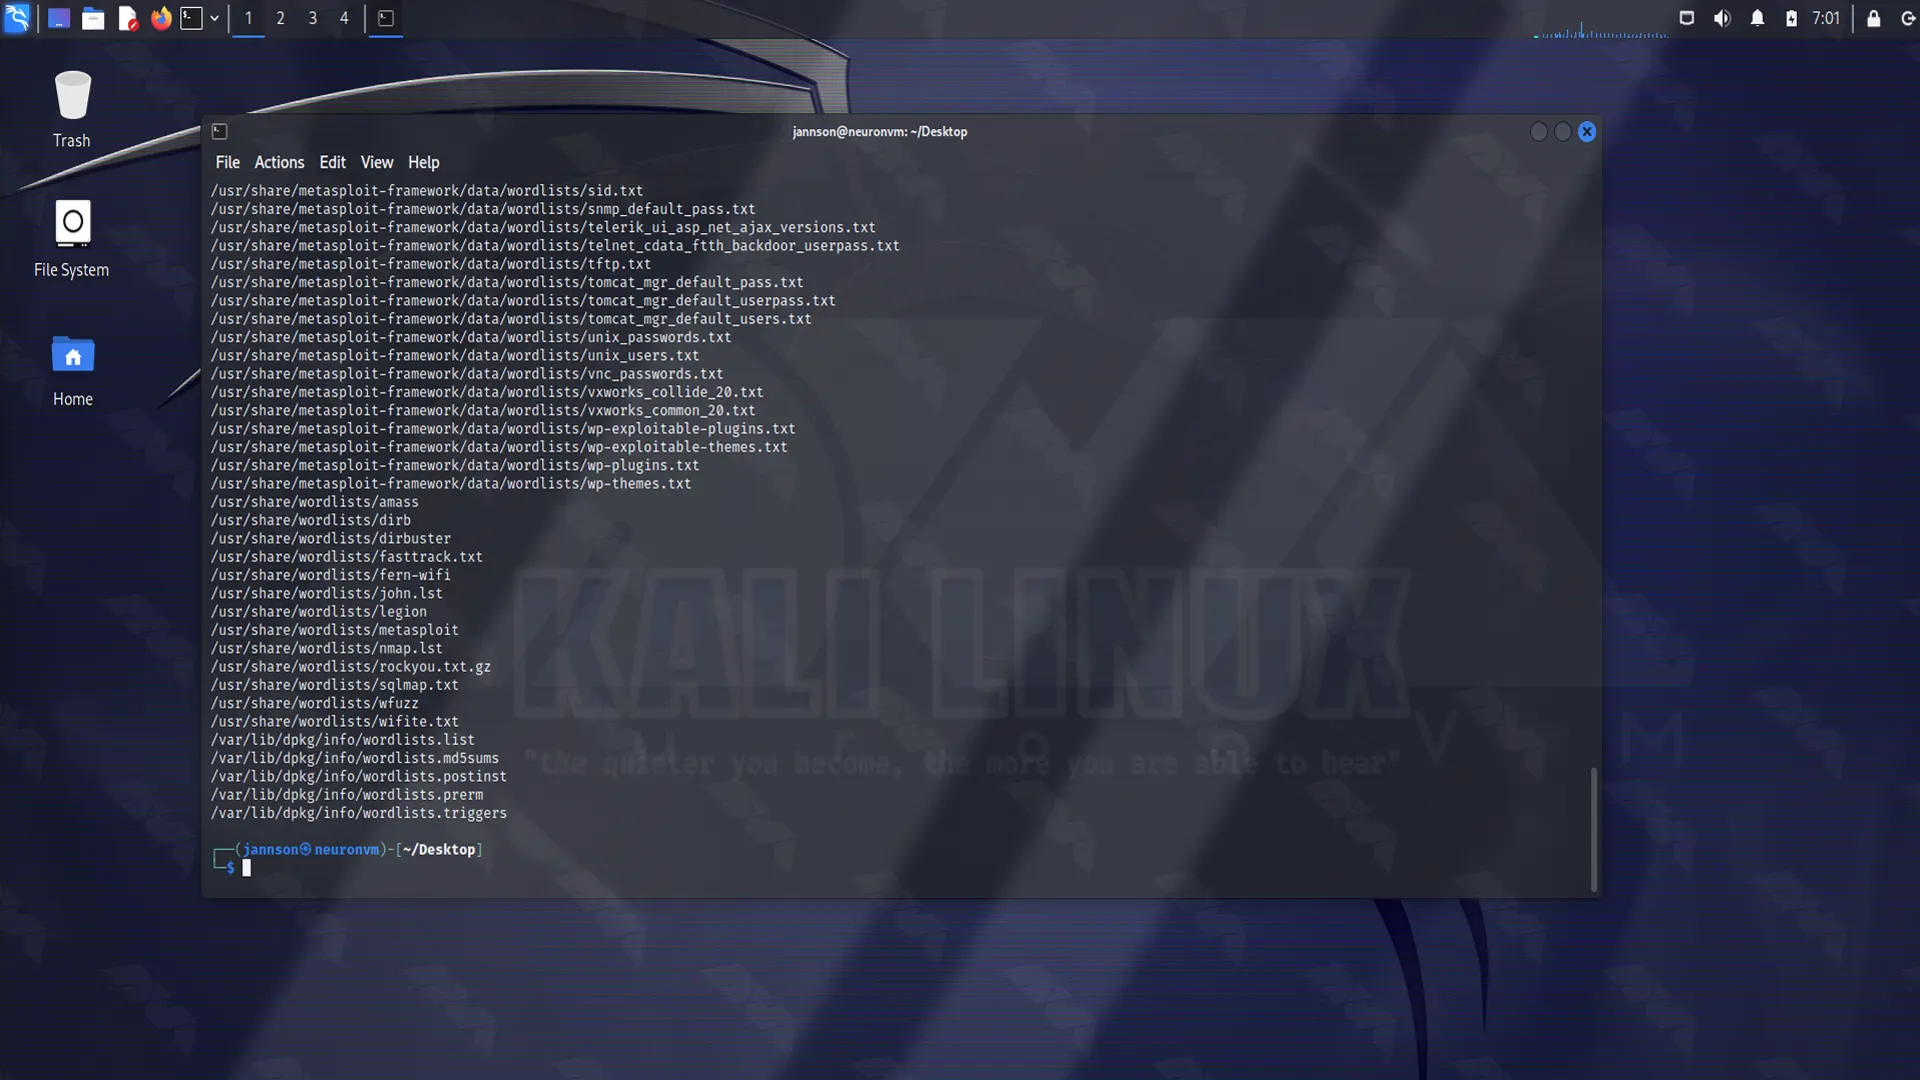1920x1080 pixels.
Task: Click the Edit menu in terminal
Action: click(x=331, y=161)
